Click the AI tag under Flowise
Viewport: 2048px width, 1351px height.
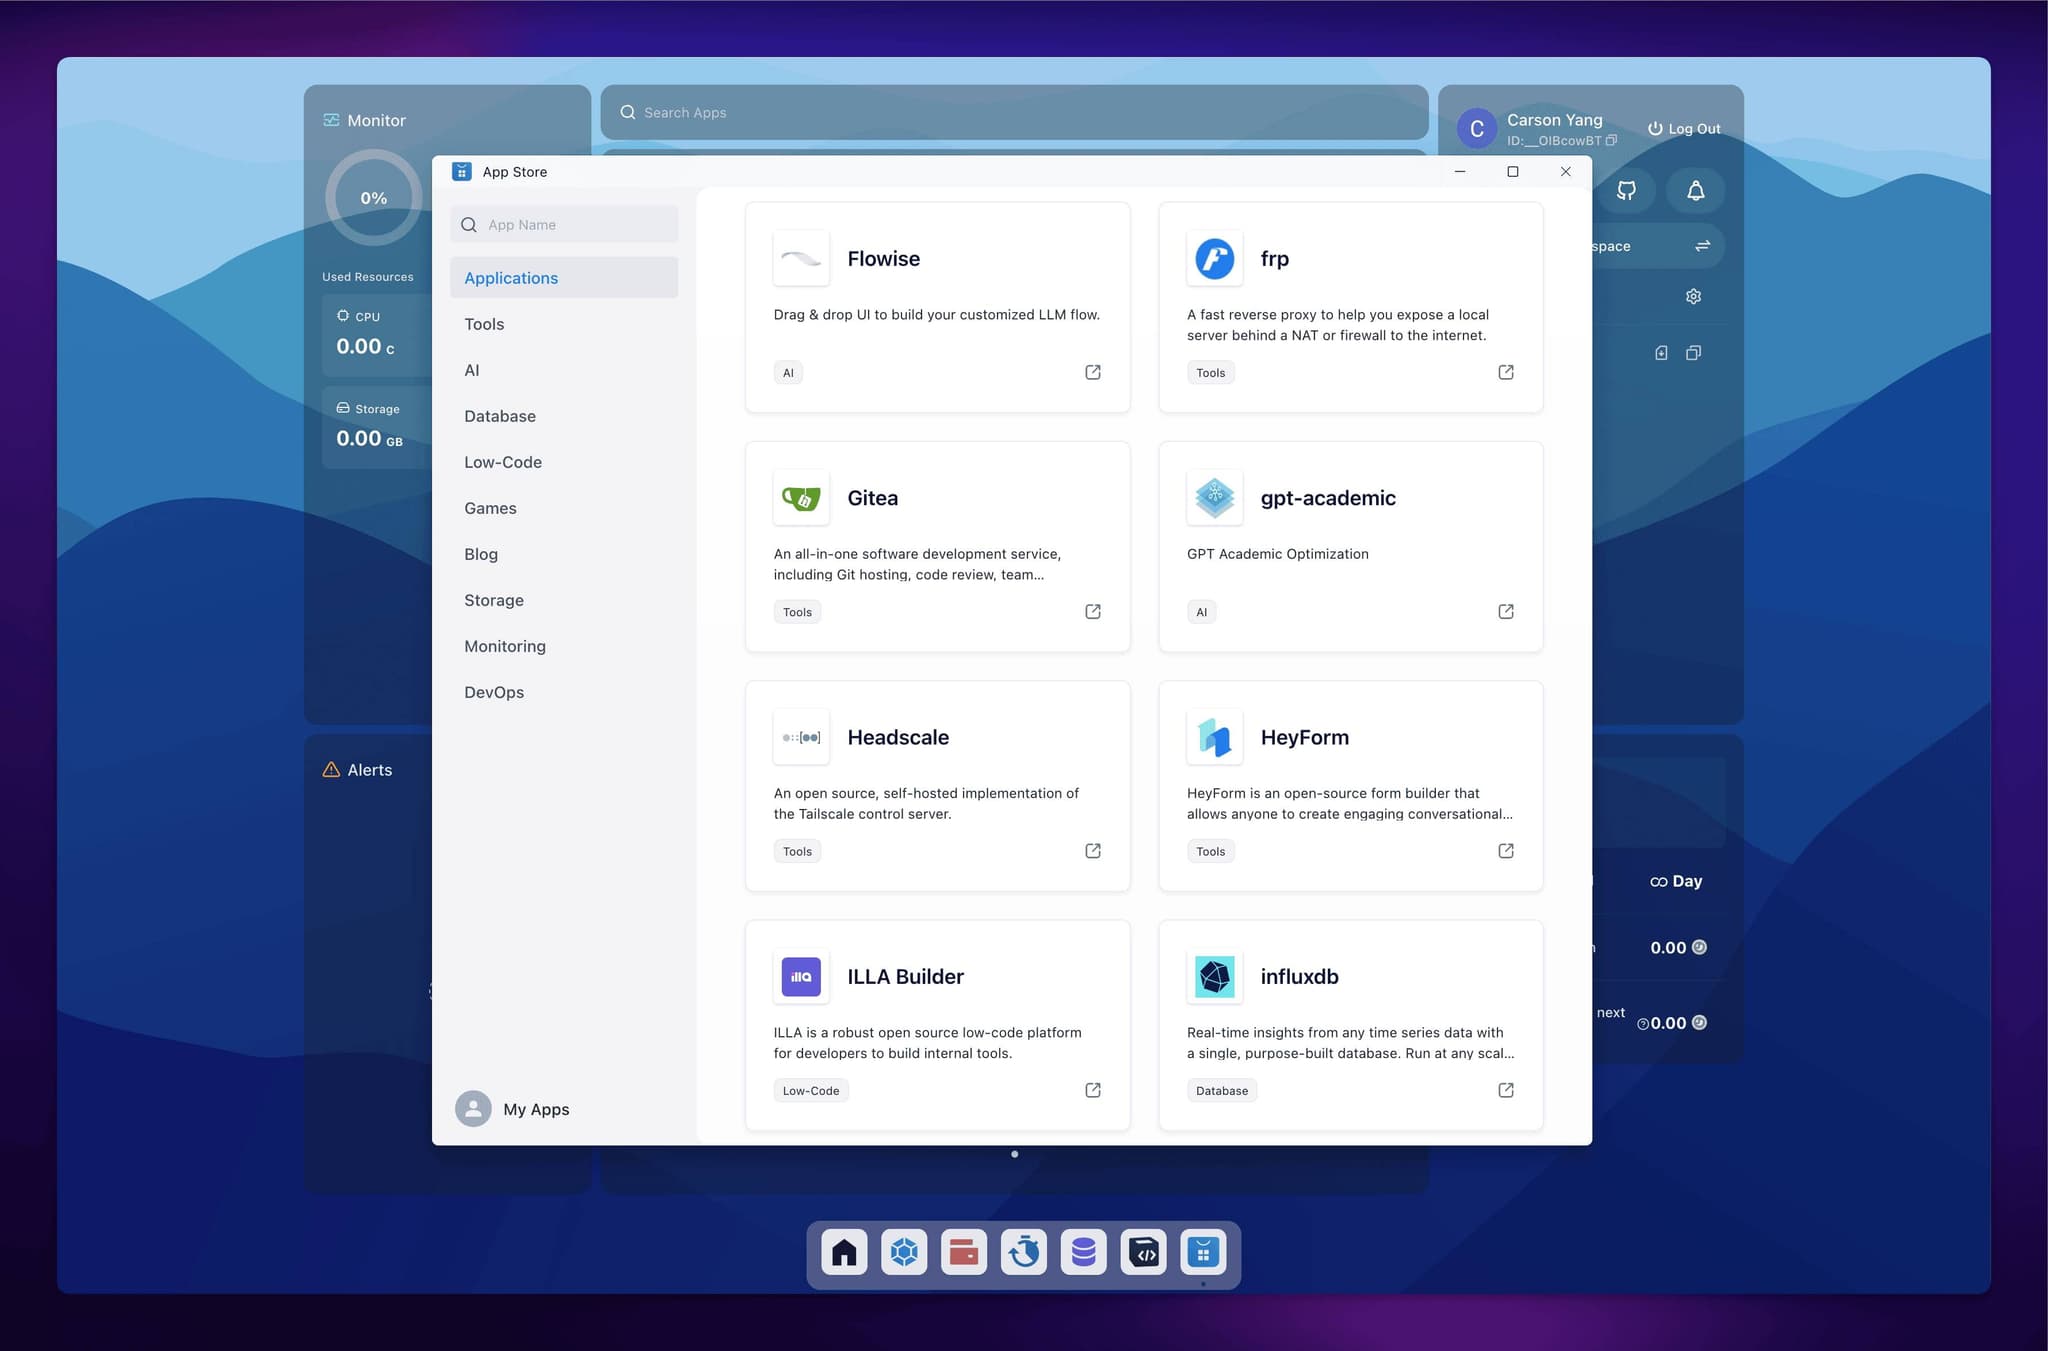(788, 372)
